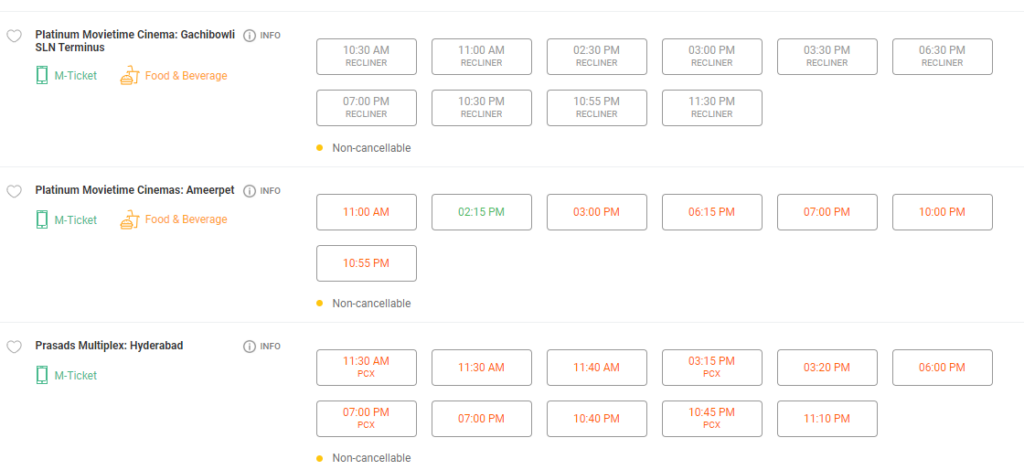
Task: Pick 11:30 PM Recliner showtime at Gachibowli
Action: click(x=711, y=108)
